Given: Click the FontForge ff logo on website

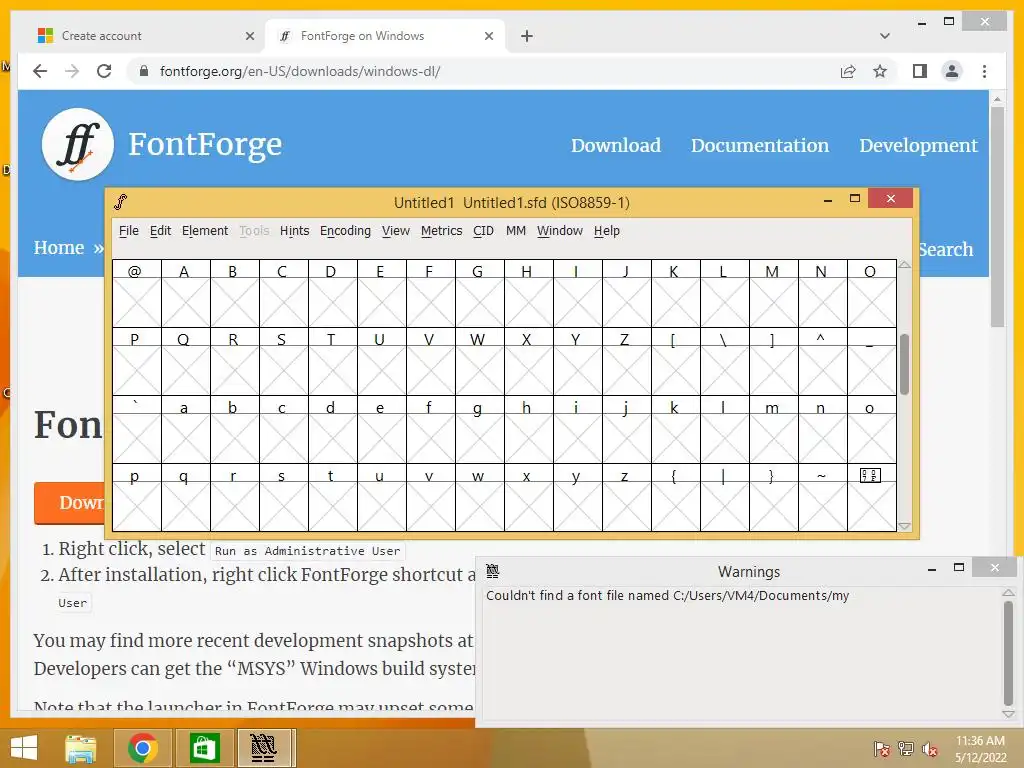Looking at the screenshot, I should coord(78,144).
